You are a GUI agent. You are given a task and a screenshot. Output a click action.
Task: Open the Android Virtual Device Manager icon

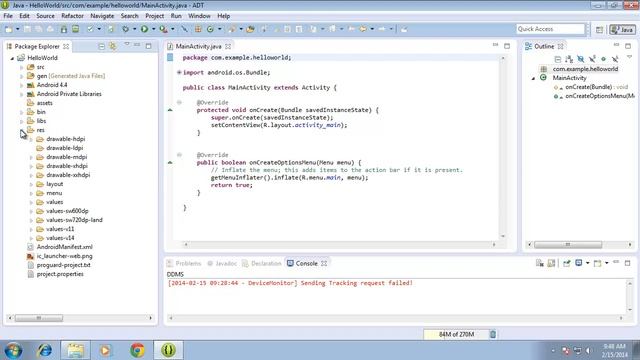(x=76, y=29)
